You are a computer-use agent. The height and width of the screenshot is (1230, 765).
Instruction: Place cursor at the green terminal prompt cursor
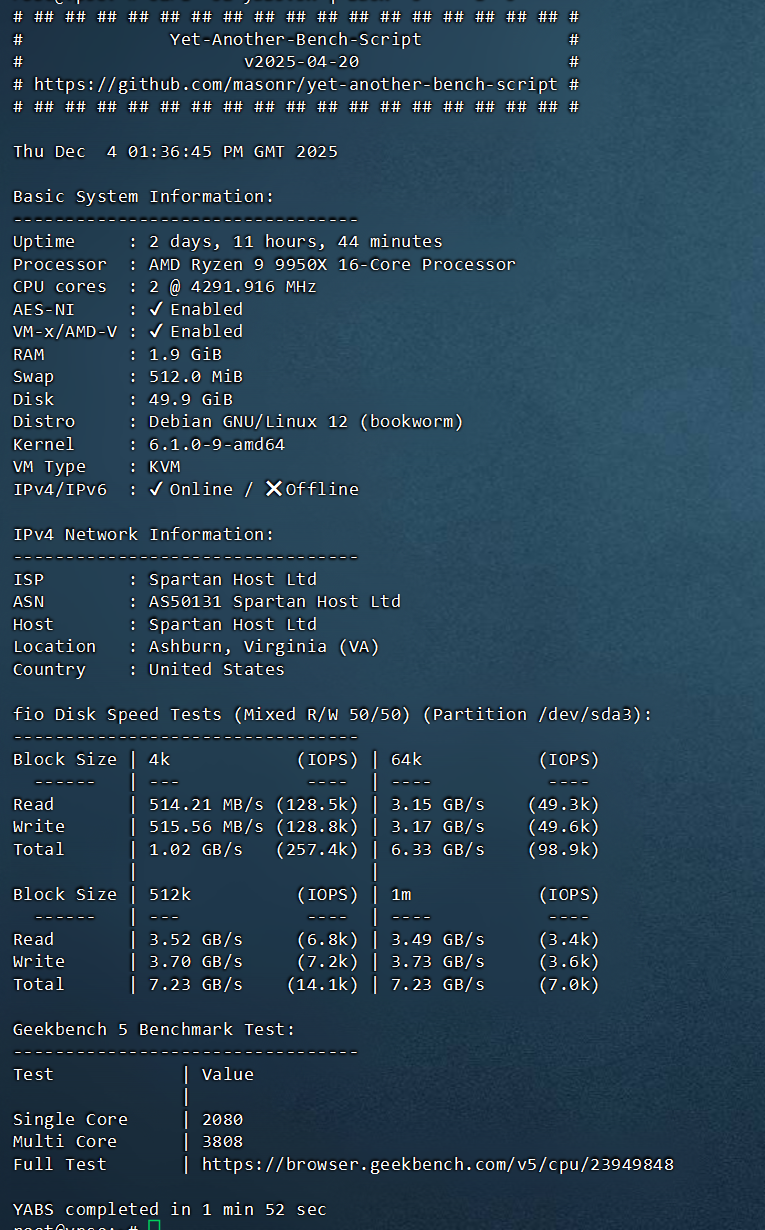153,1226
